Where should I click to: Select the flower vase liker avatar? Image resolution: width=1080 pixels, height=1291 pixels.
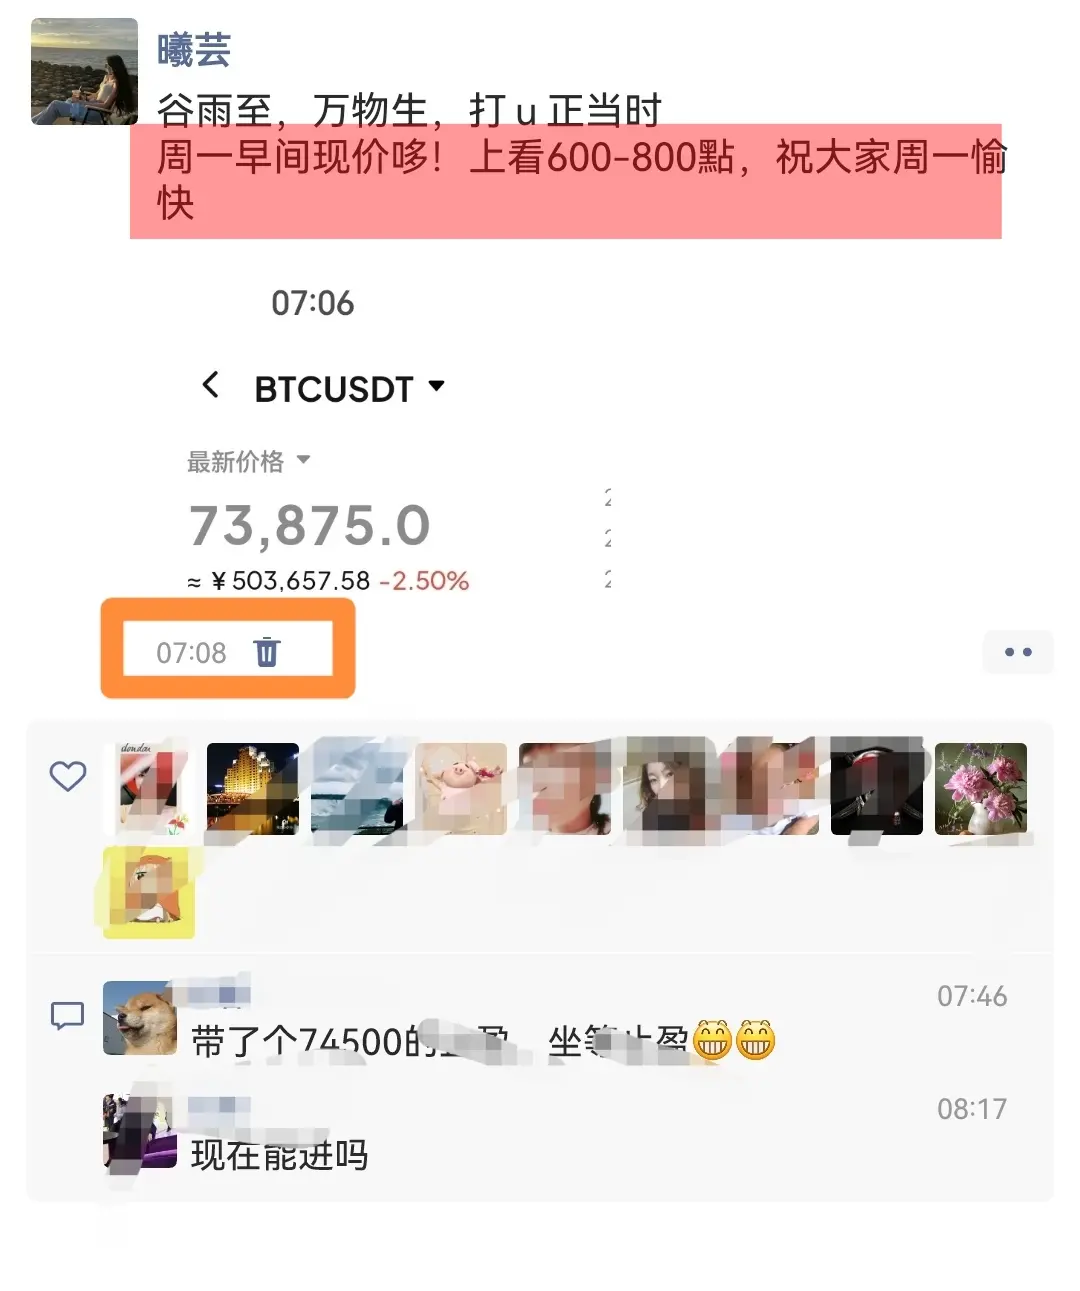[981, 789]
